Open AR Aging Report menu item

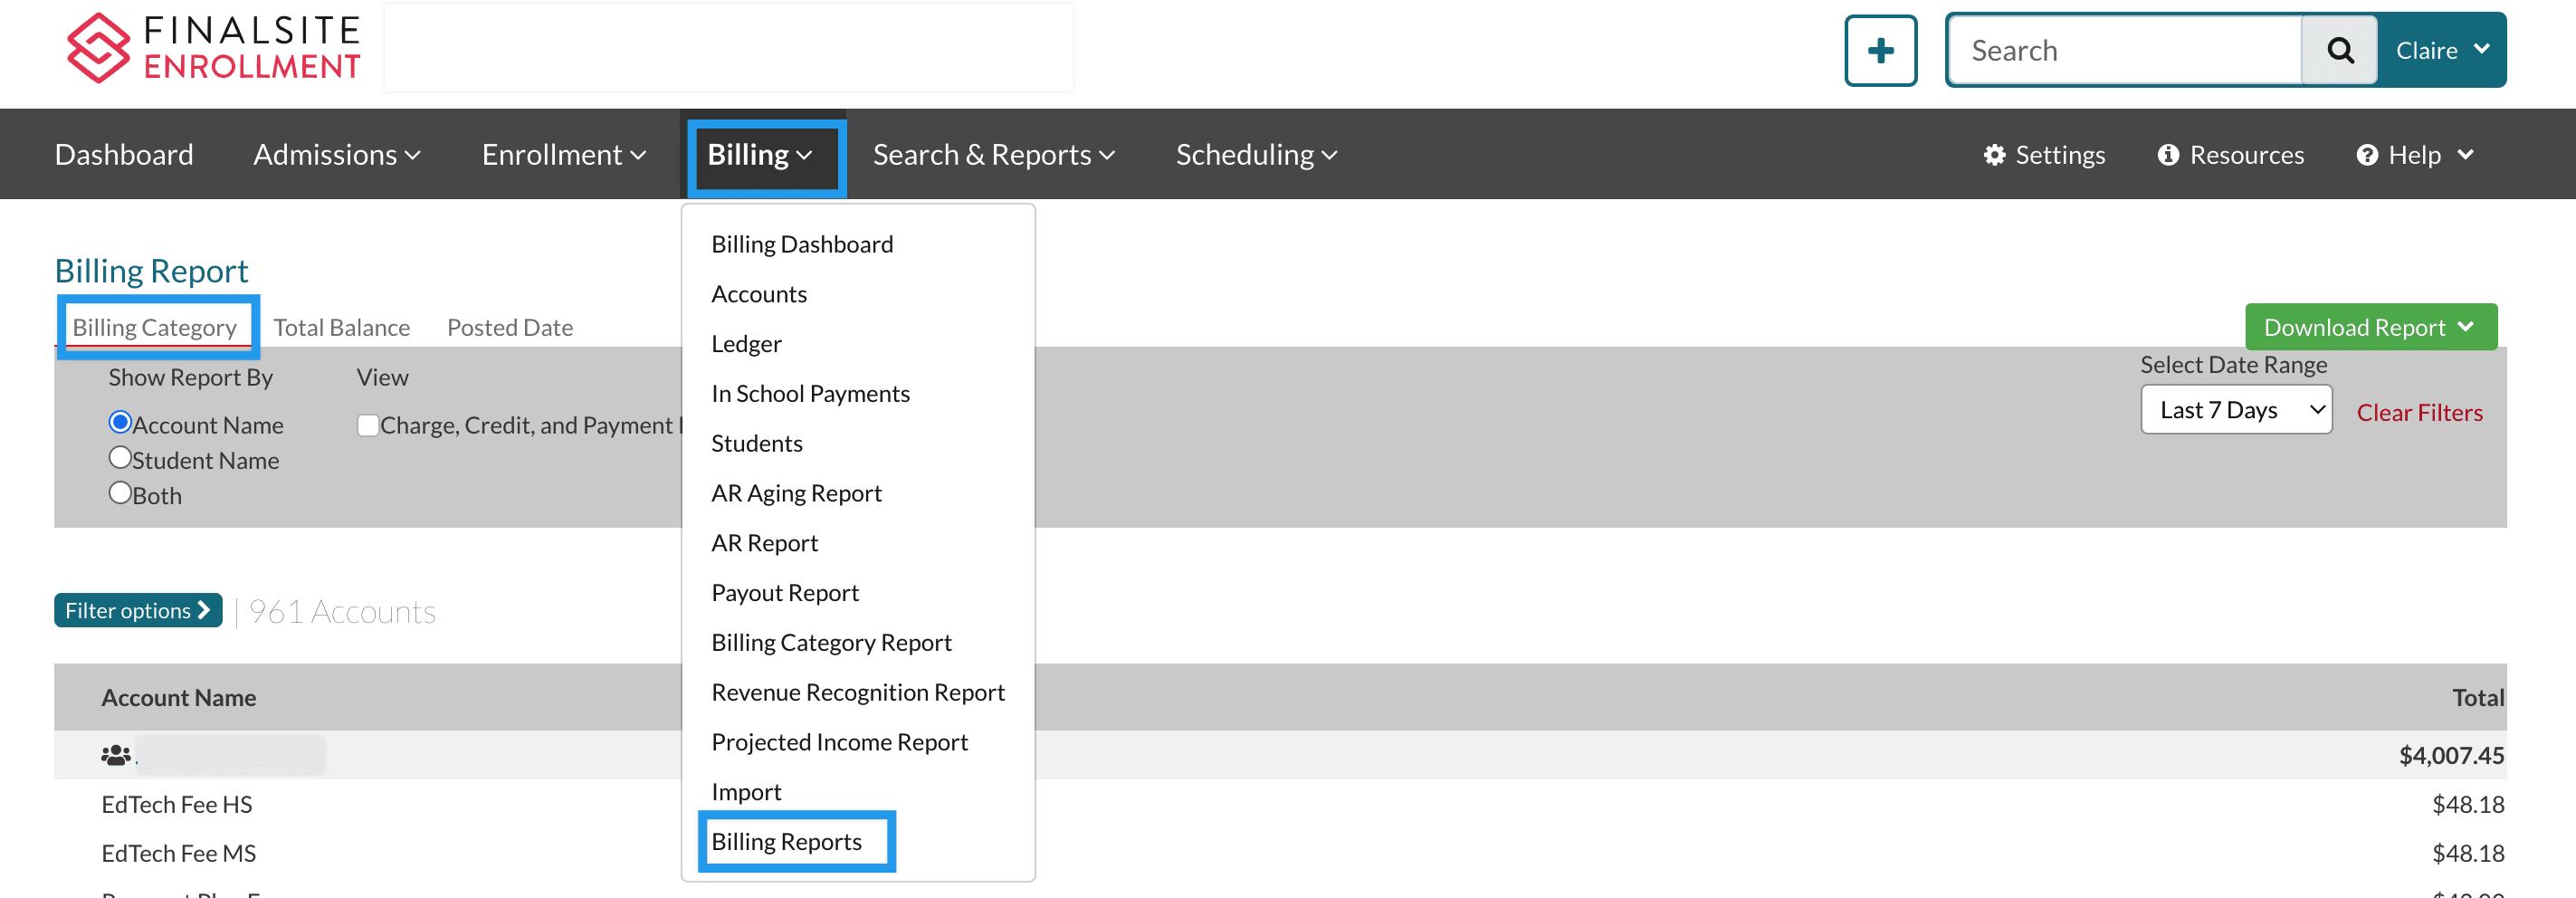tap(796, 493)
